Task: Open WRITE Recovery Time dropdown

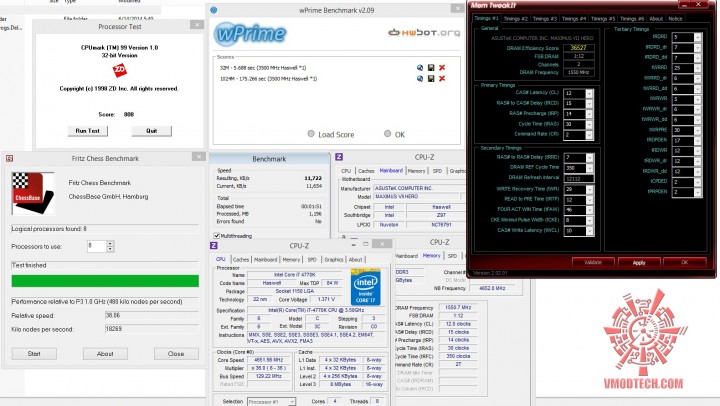Action: coord(590,189)
